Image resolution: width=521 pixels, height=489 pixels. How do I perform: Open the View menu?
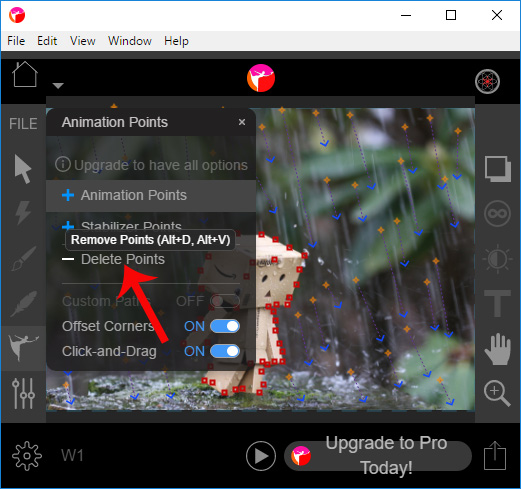(82, 41)
